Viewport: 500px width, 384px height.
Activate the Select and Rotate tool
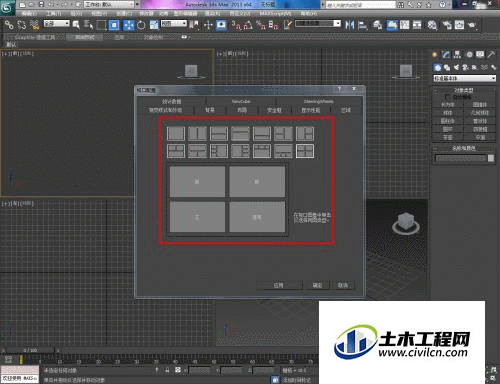coord(141,25)
